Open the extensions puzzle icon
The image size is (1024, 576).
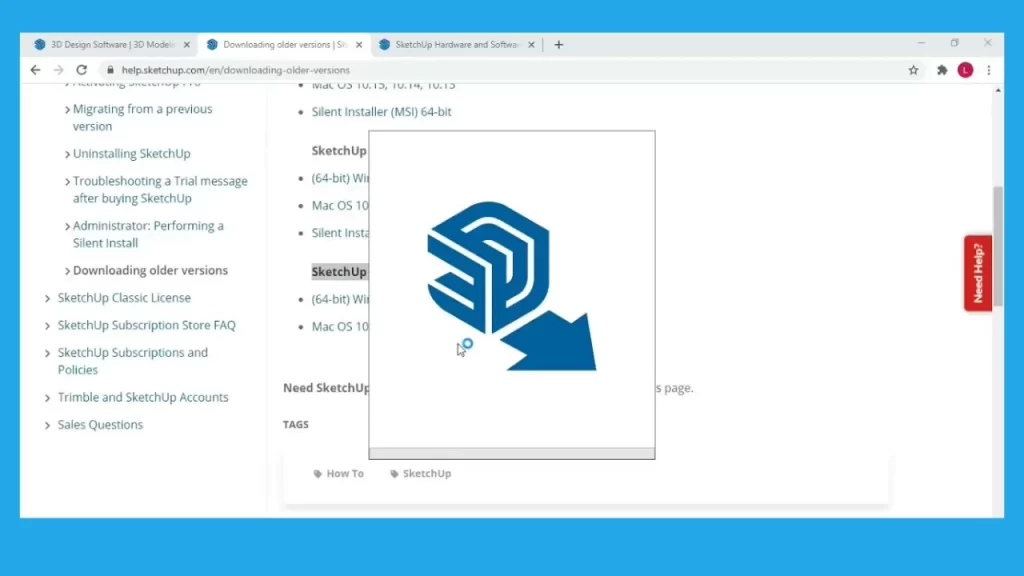942,70
